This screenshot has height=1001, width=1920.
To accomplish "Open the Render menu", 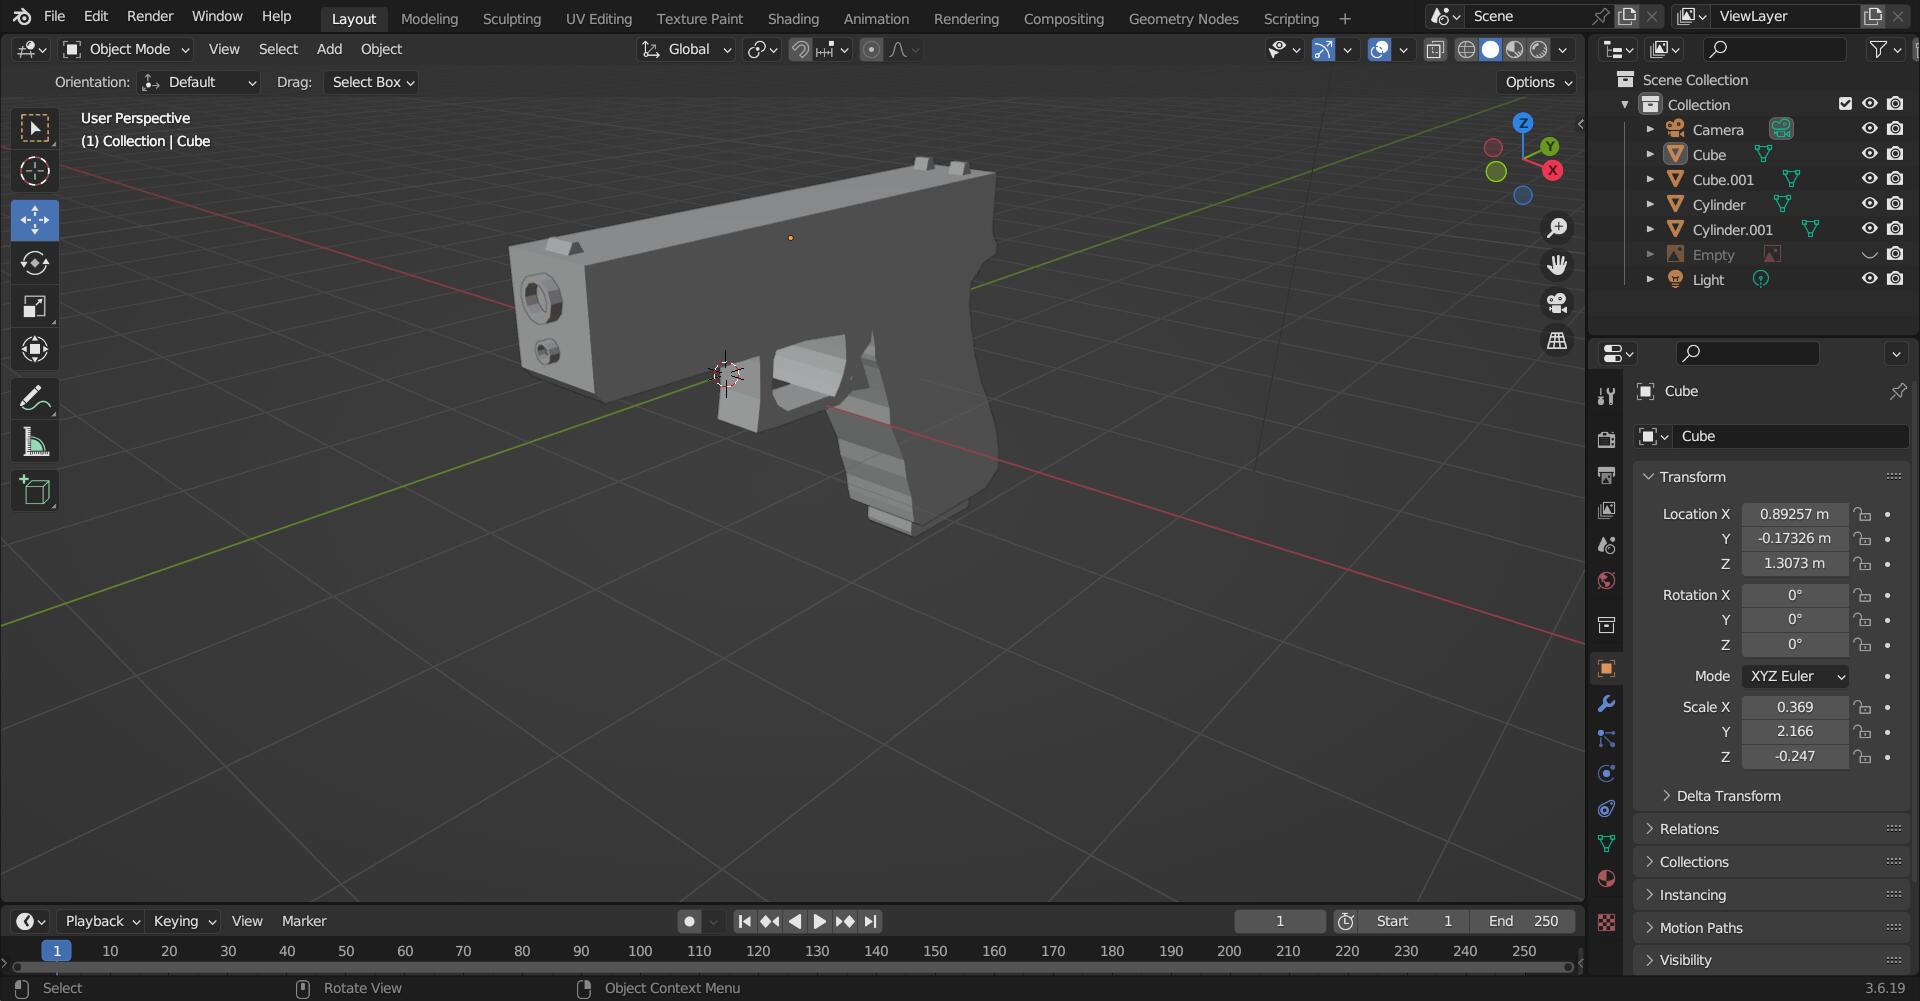I will [149, 16].
